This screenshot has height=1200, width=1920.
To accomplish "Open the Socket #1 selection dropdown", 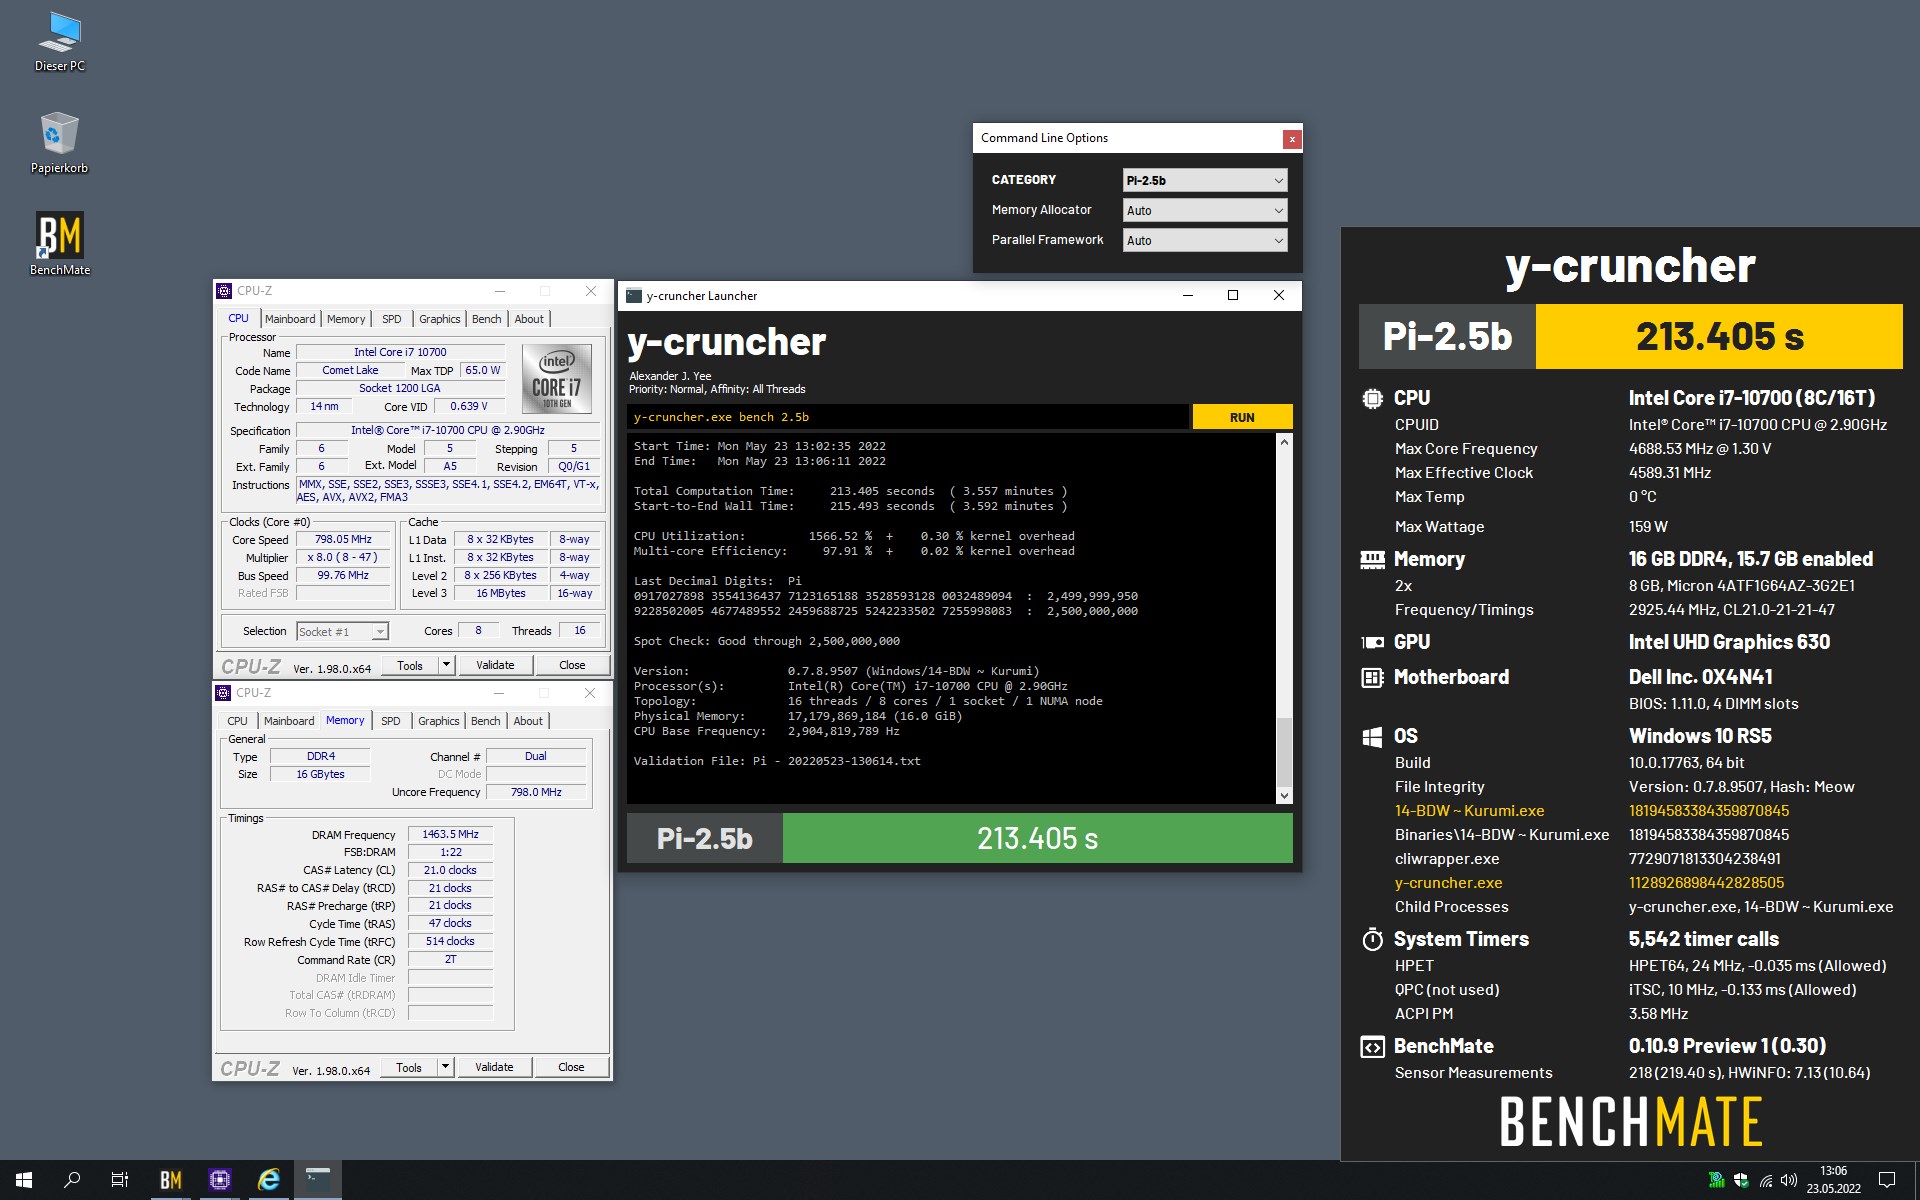I will click(342, 631).
